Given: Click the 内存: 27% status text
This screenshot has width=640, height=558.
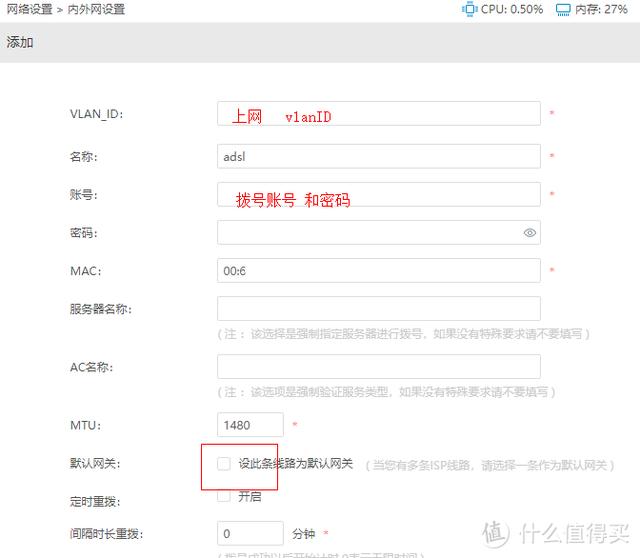Looking at the screenshot, I should point(601,9).
